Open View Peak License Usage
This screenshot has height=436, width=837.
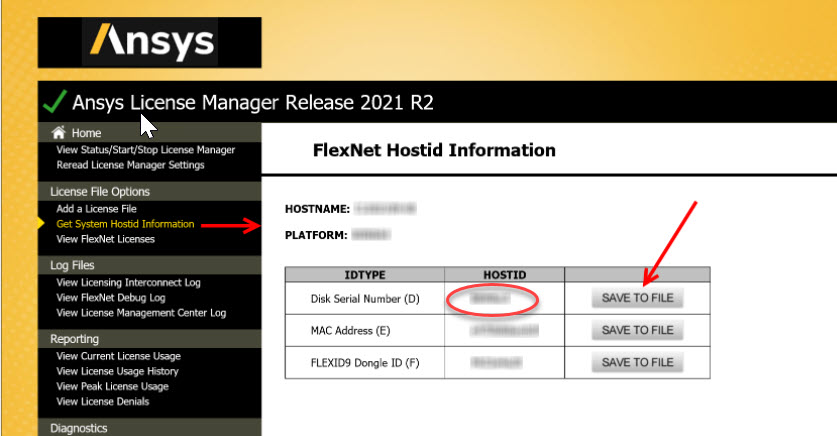[x=112, y=386]
